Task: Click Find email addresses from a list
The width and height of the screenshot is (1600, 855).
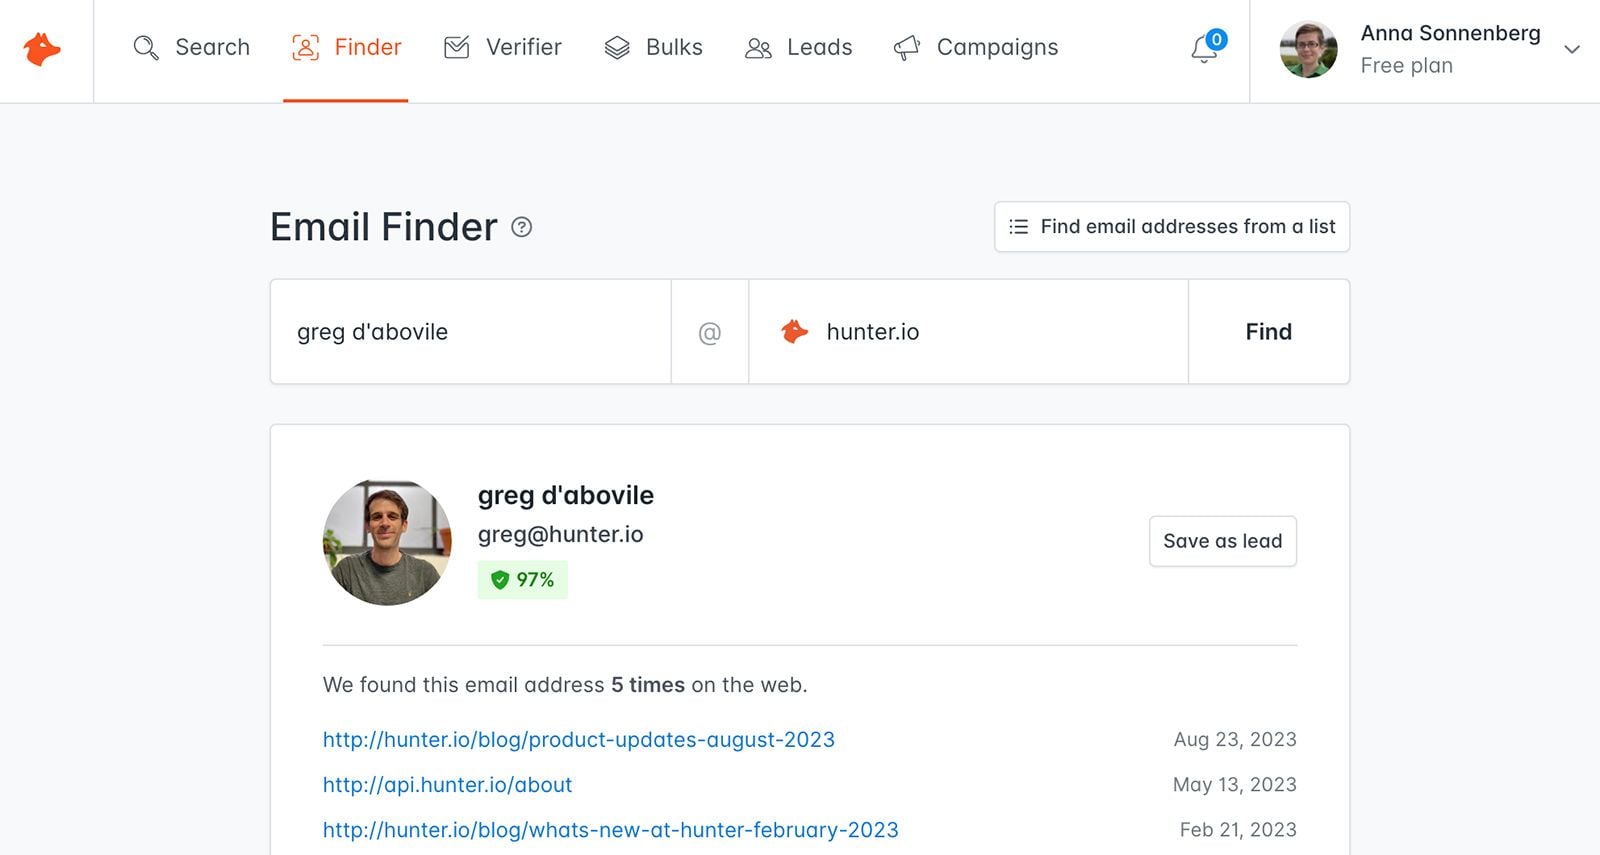Action: coord(1172,227)
